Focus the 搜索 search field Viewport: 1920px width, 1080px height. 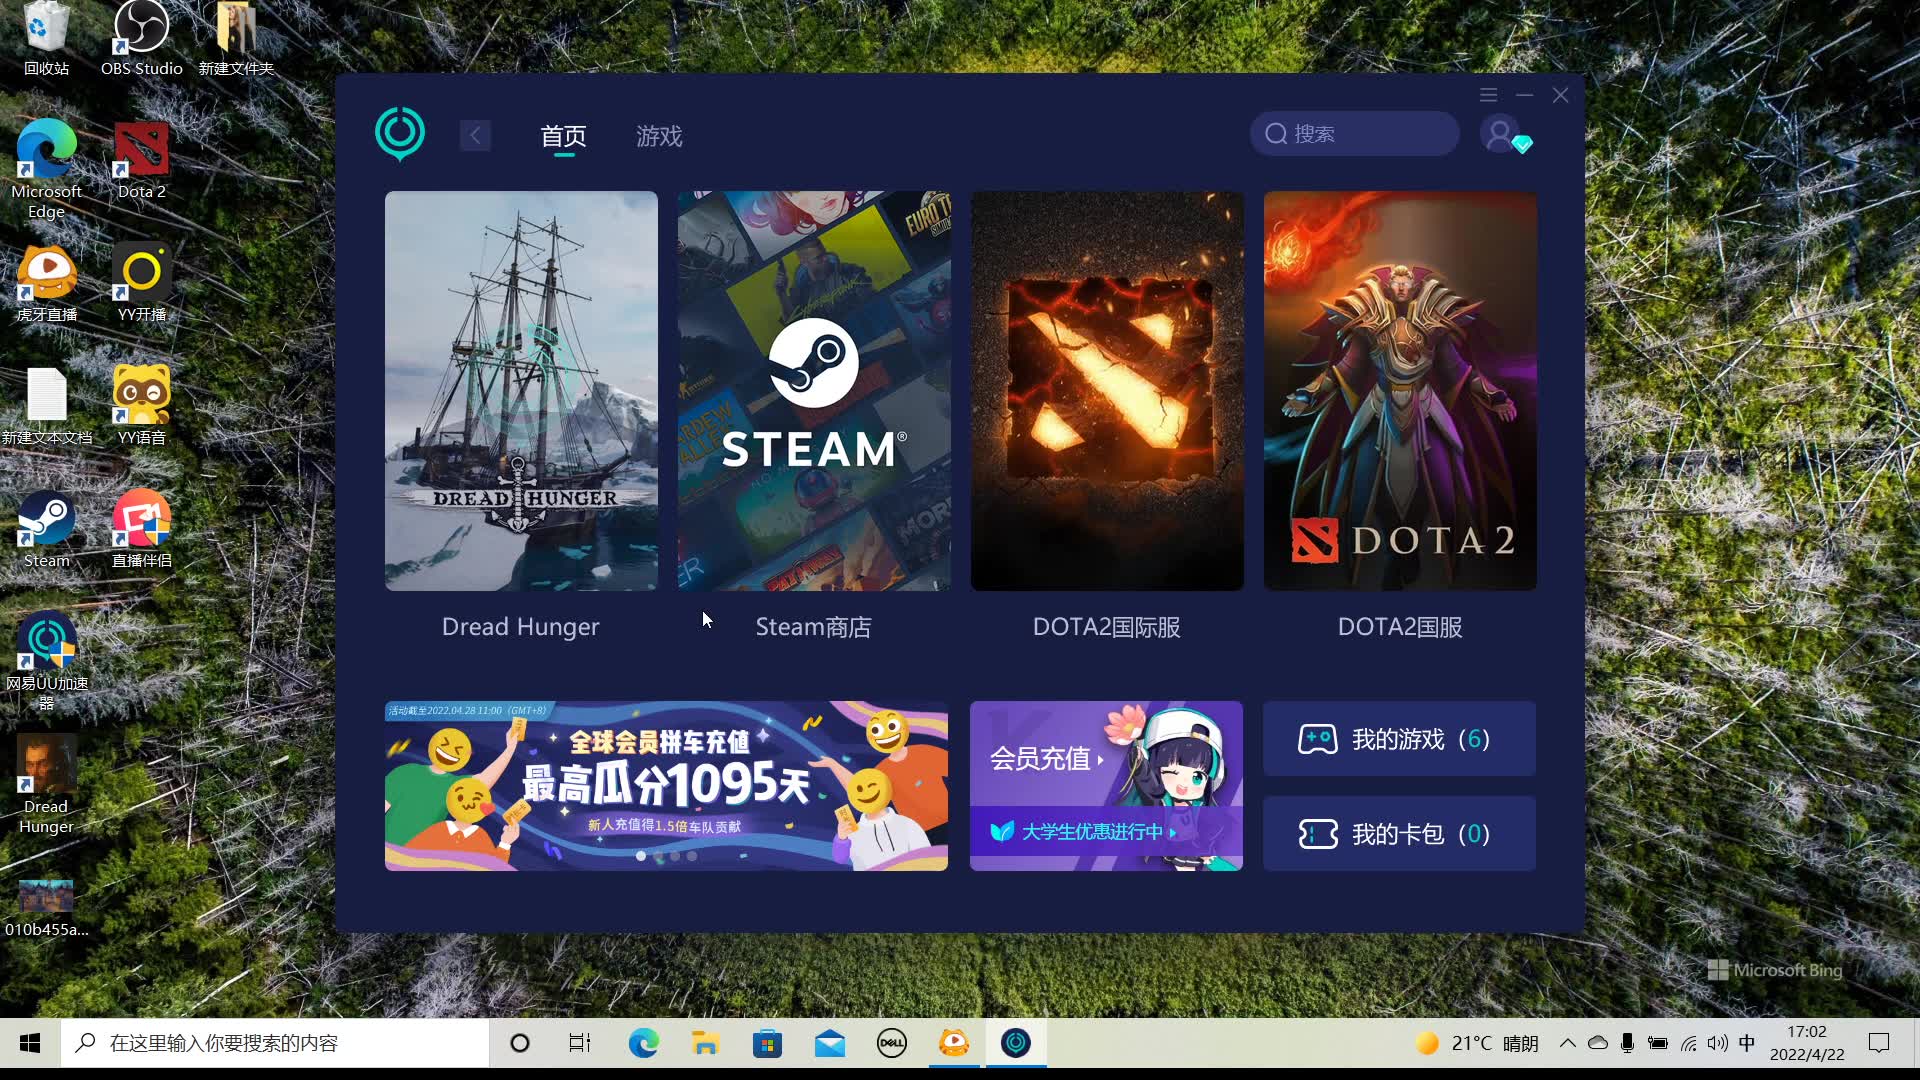click(x=1354, y=134)
